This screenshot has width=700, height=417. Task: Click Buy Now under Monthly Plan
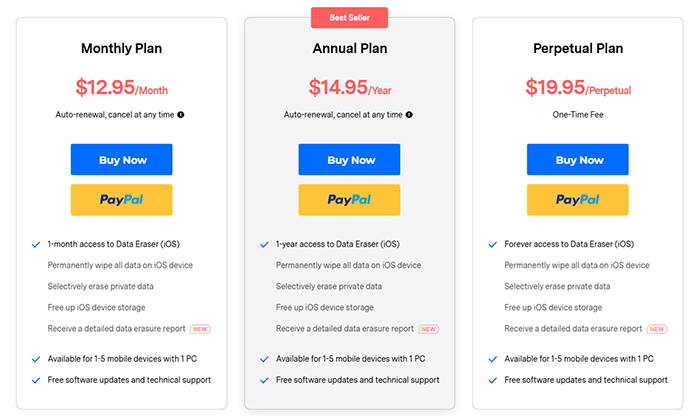[121, 160]
